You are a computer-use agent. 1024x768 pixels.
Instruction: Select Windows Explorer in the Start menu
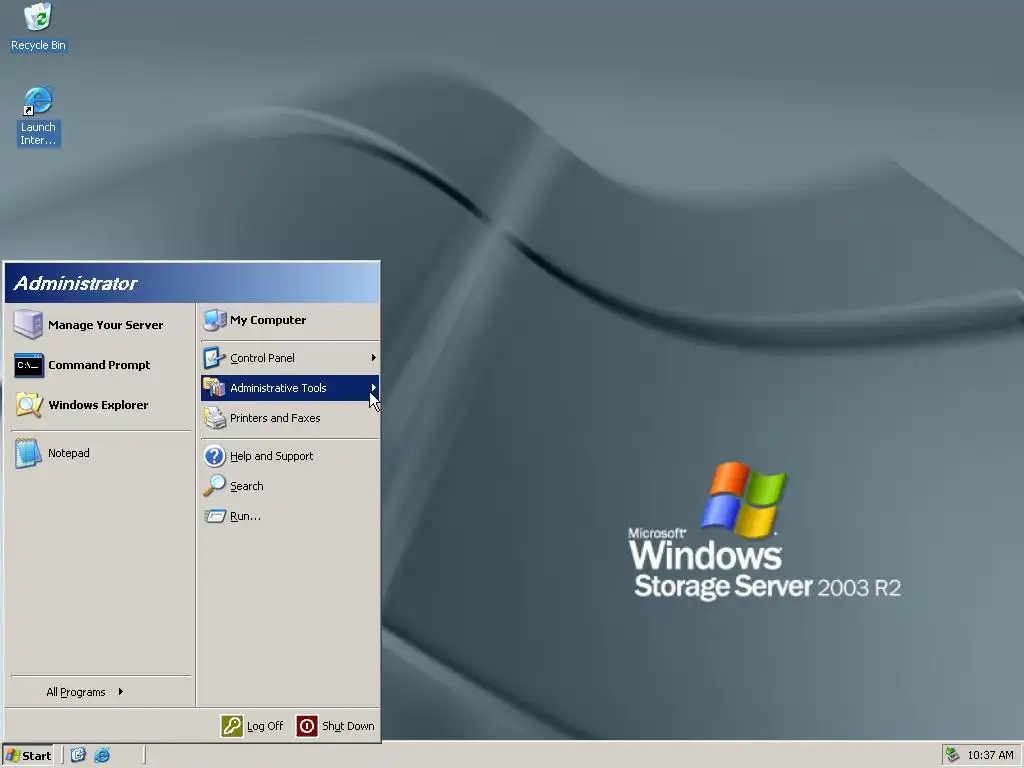tap(101, 405)
